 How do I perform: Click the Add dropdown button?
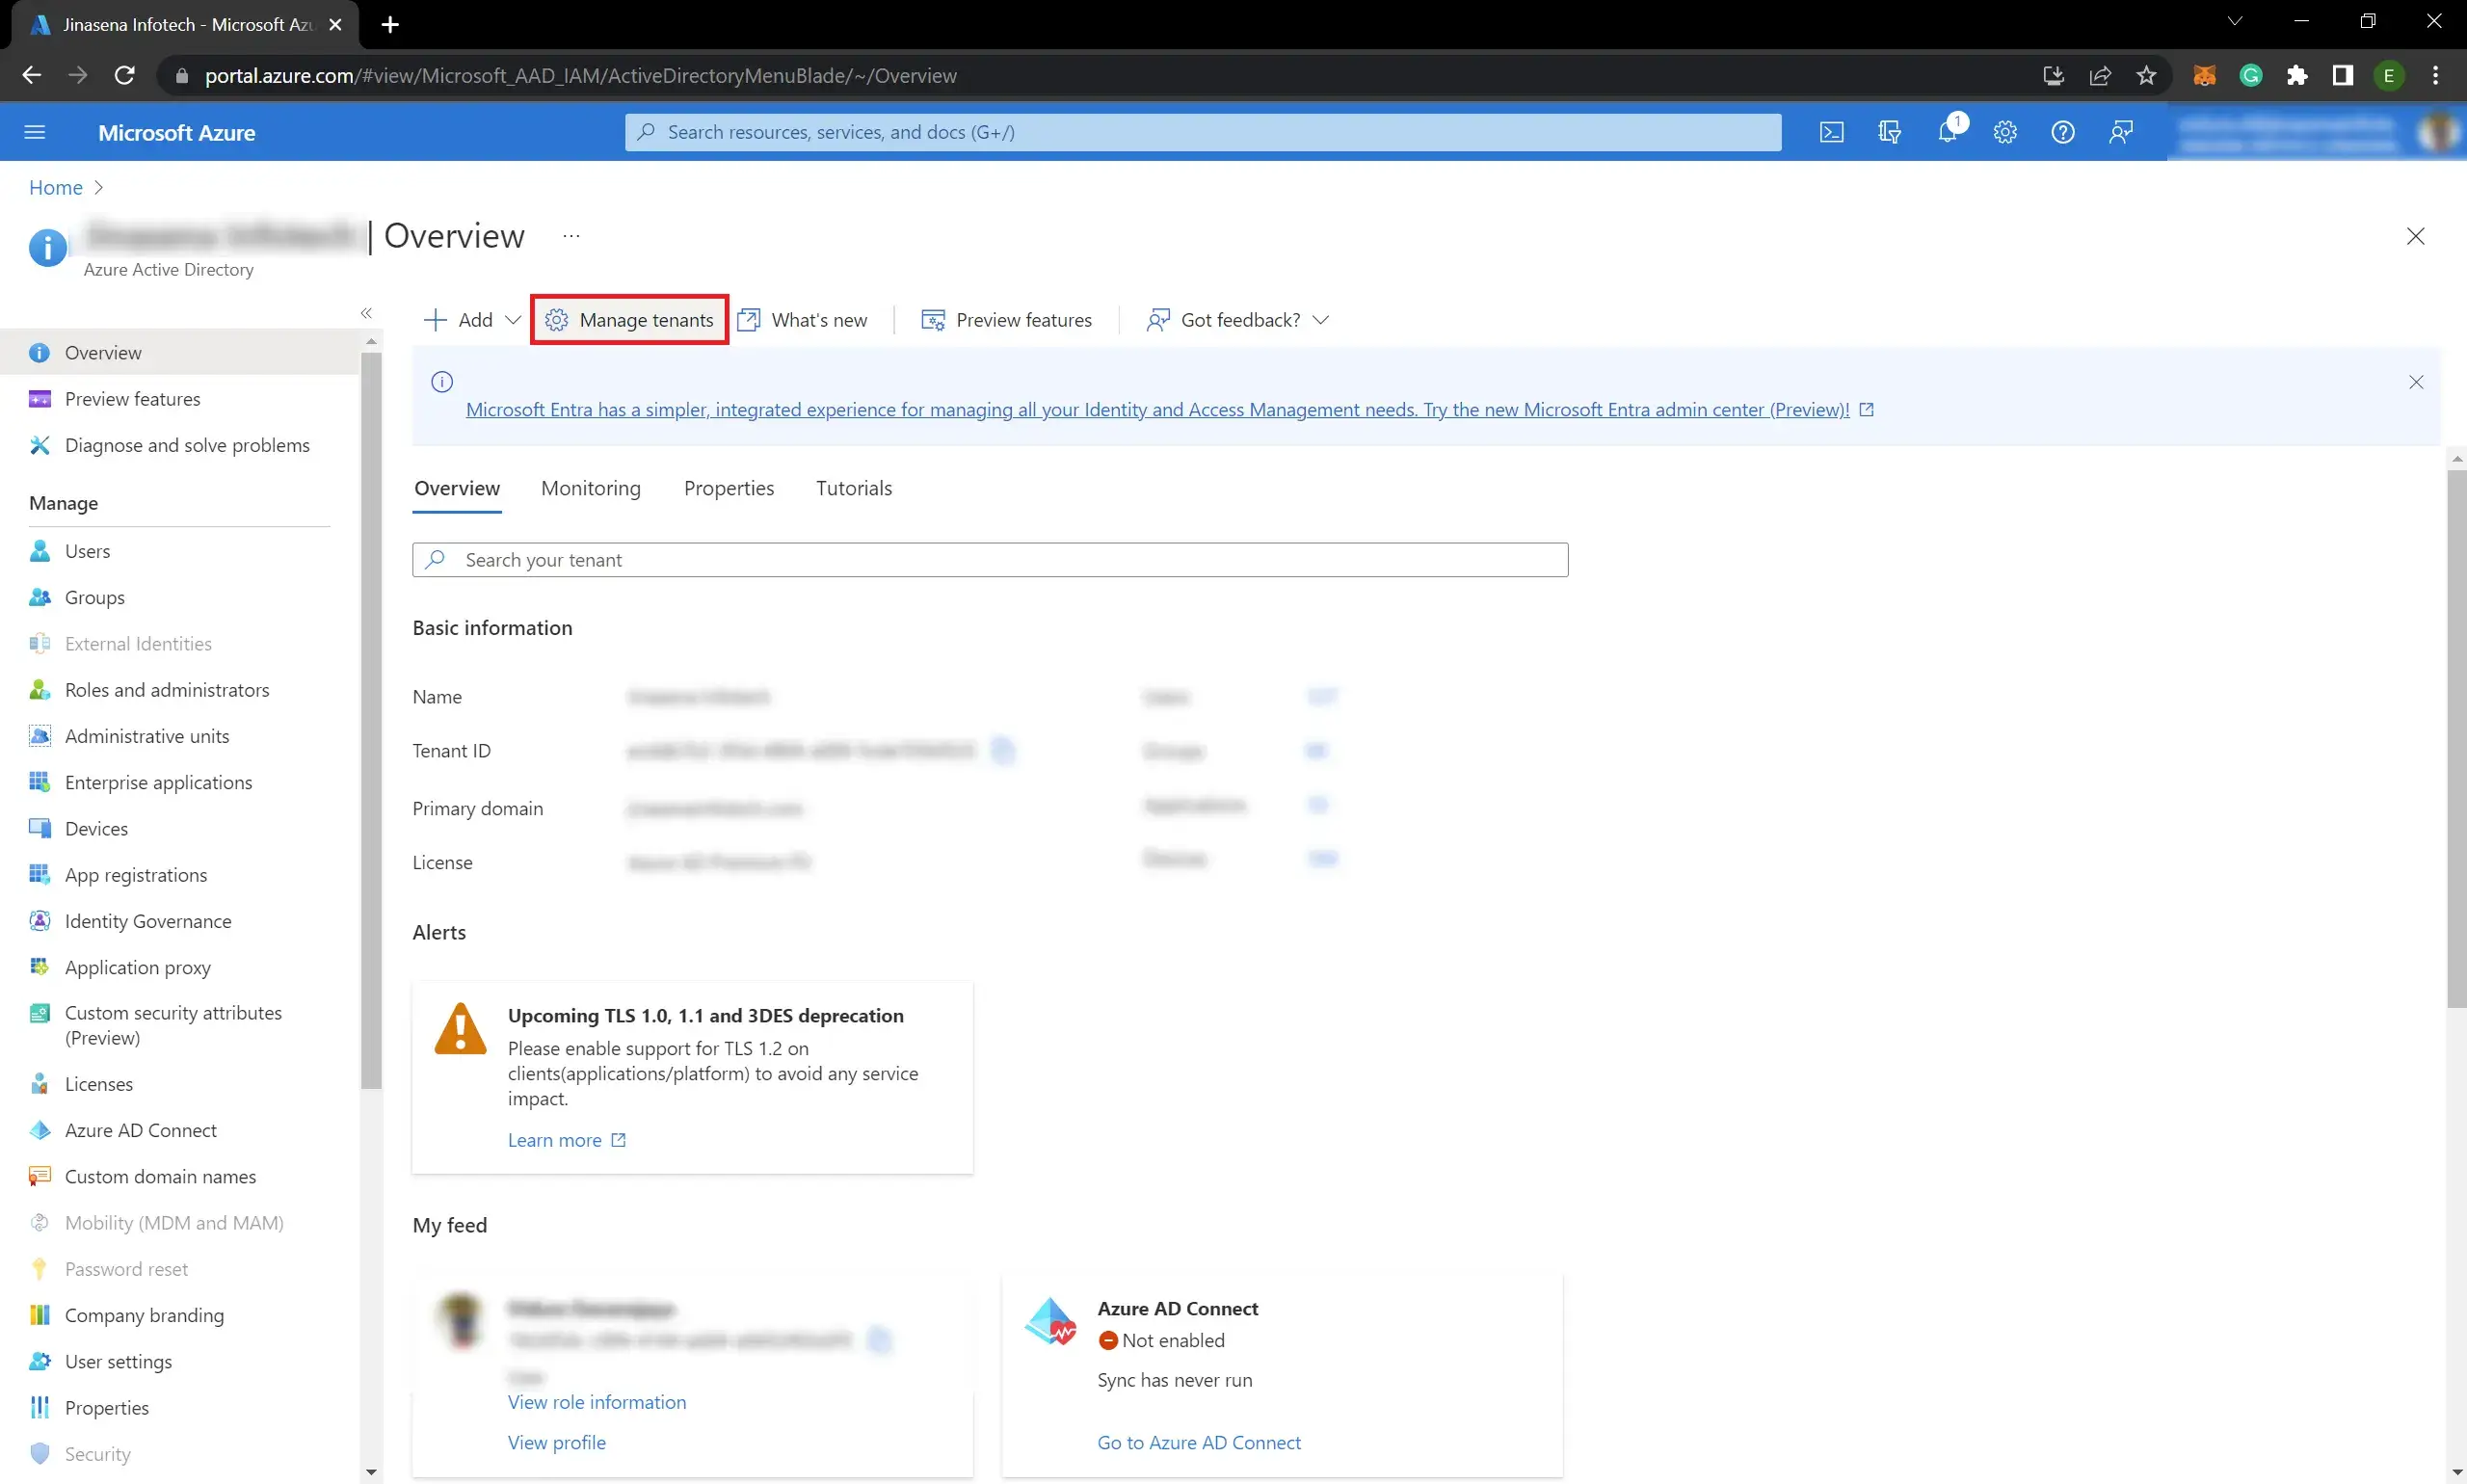[x=470, y=319]
